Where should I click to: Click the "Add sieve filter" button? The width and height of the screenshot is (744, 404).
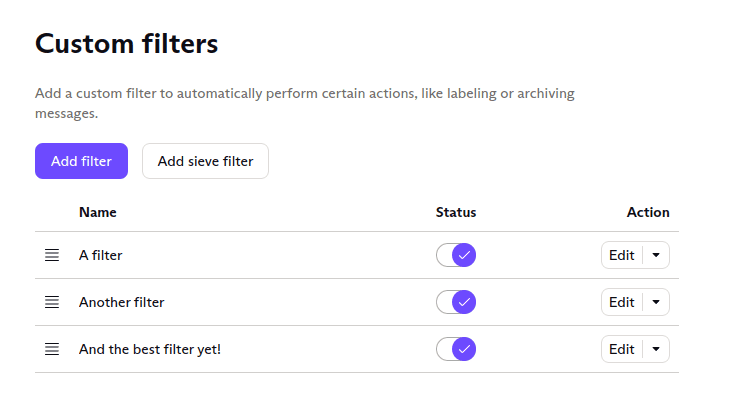coord(205,161)
